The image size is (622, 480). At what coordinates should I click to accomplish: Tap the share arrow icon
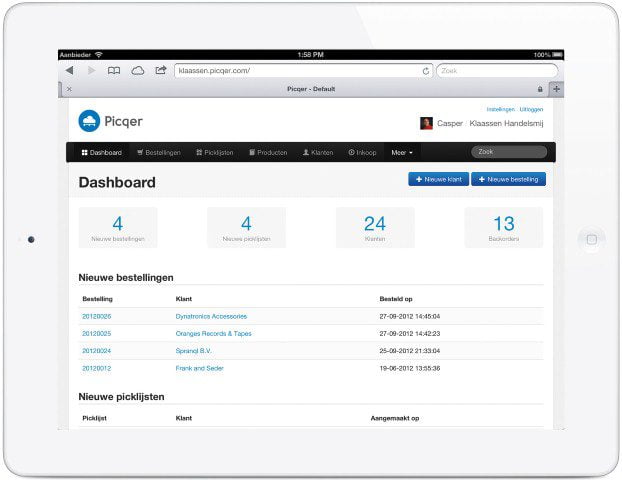click(161, 70)
